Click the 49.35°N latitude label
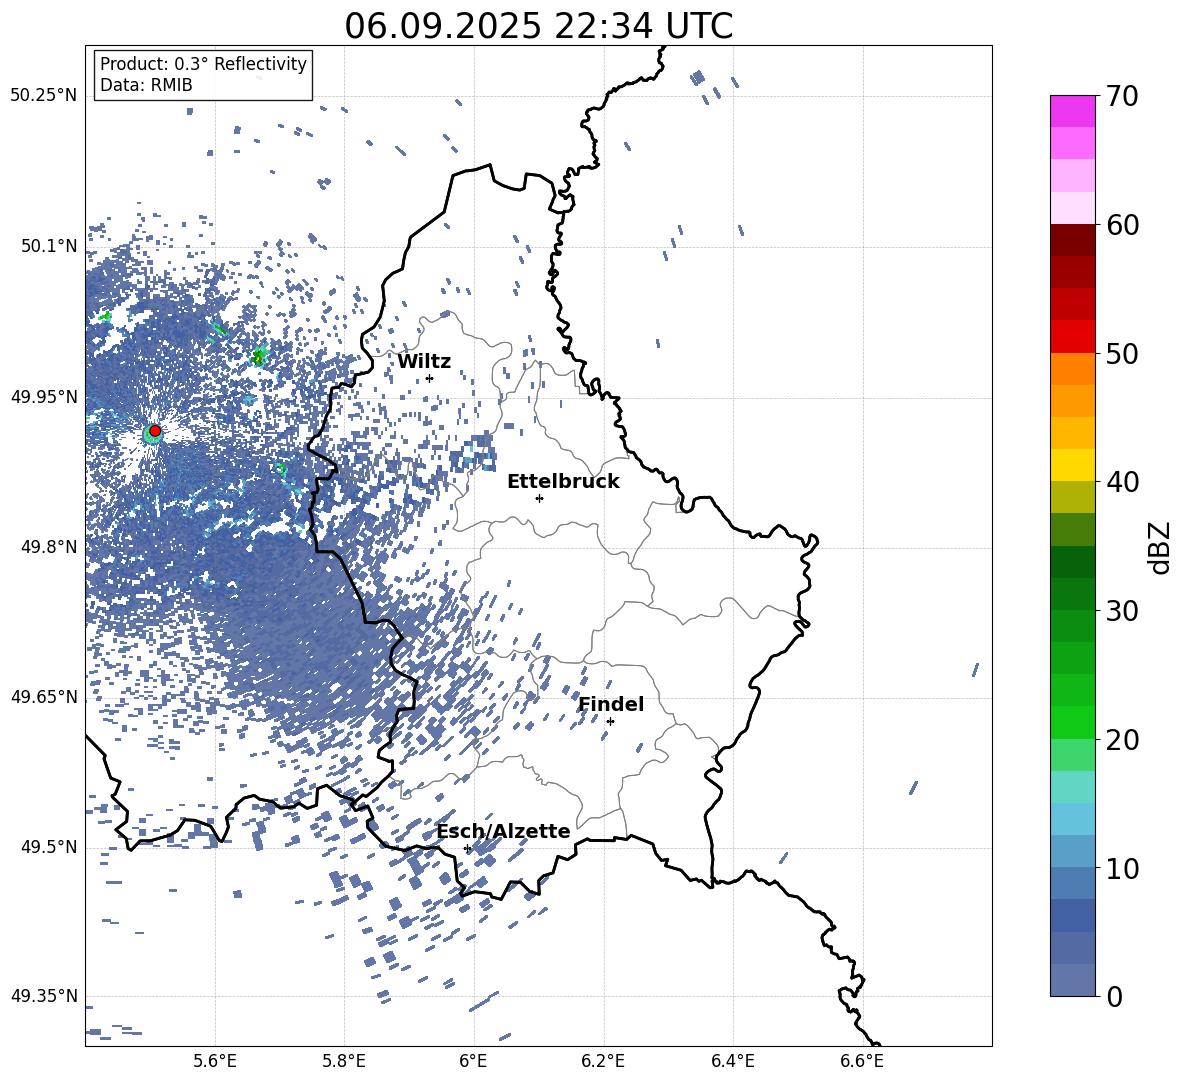This screenshot has width=1184, height=1081. [44, 996]
